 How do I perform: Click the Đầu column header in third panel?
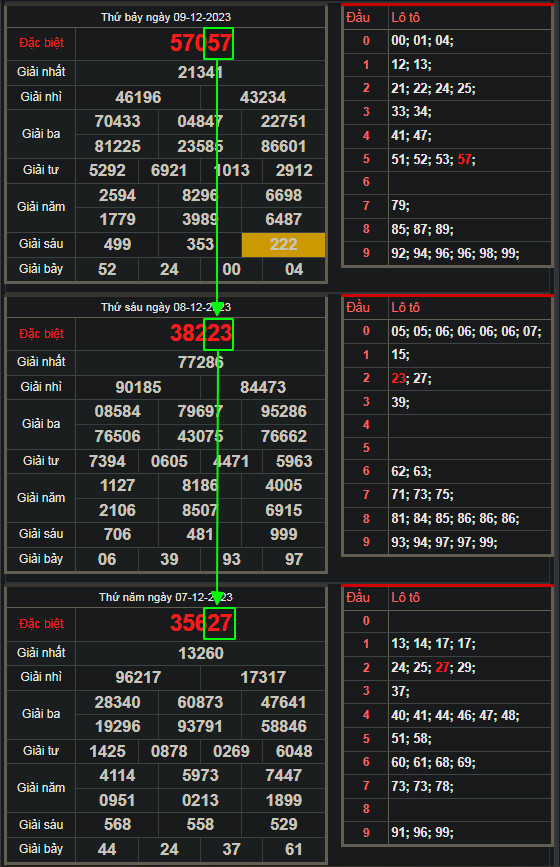click(x=358, y=597)
